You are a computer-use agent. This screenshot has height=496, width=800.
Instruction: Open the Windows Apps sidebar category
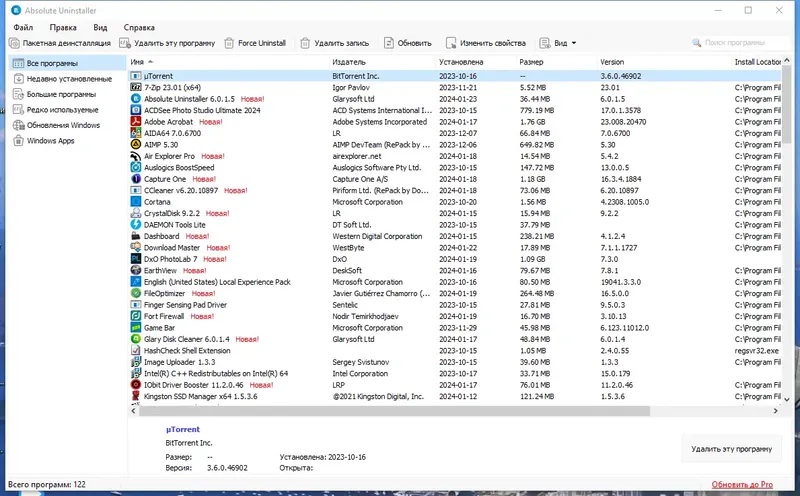point(51,141)
